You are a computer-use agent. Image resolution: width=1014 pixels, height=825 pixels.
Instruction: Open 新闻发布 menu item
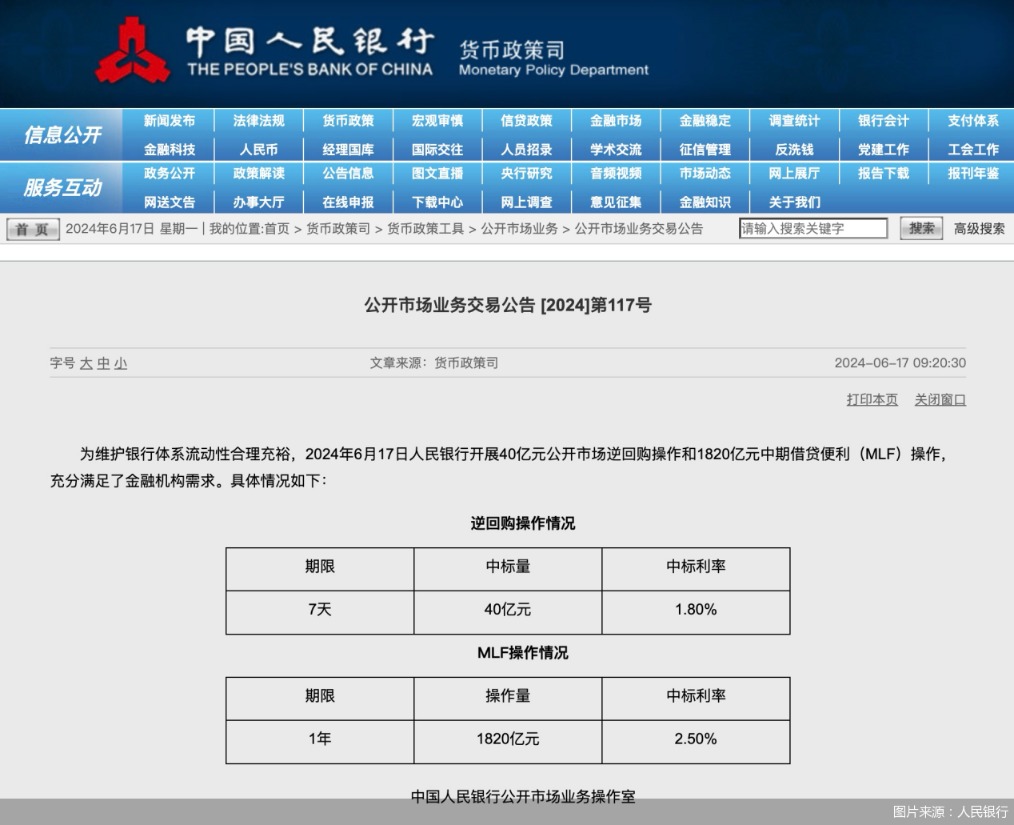pyautogui.click(x=169, y=121)
